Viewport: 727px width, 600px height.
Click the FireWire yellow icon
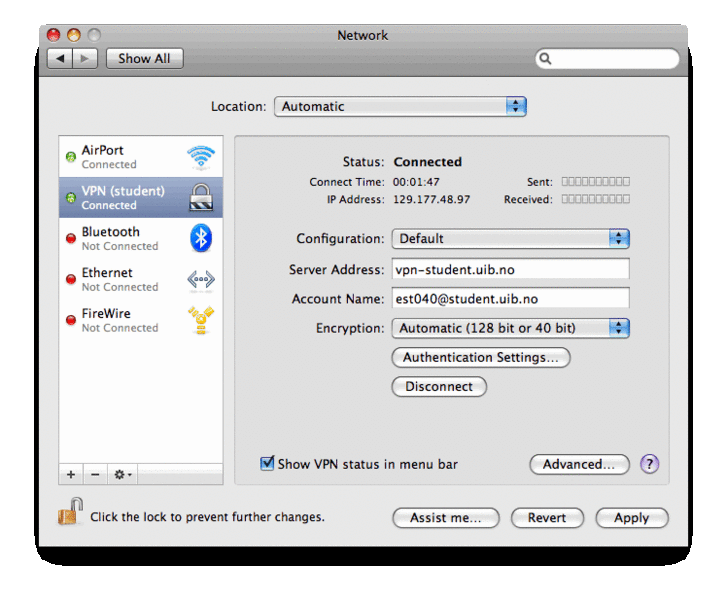coord(201,320)
